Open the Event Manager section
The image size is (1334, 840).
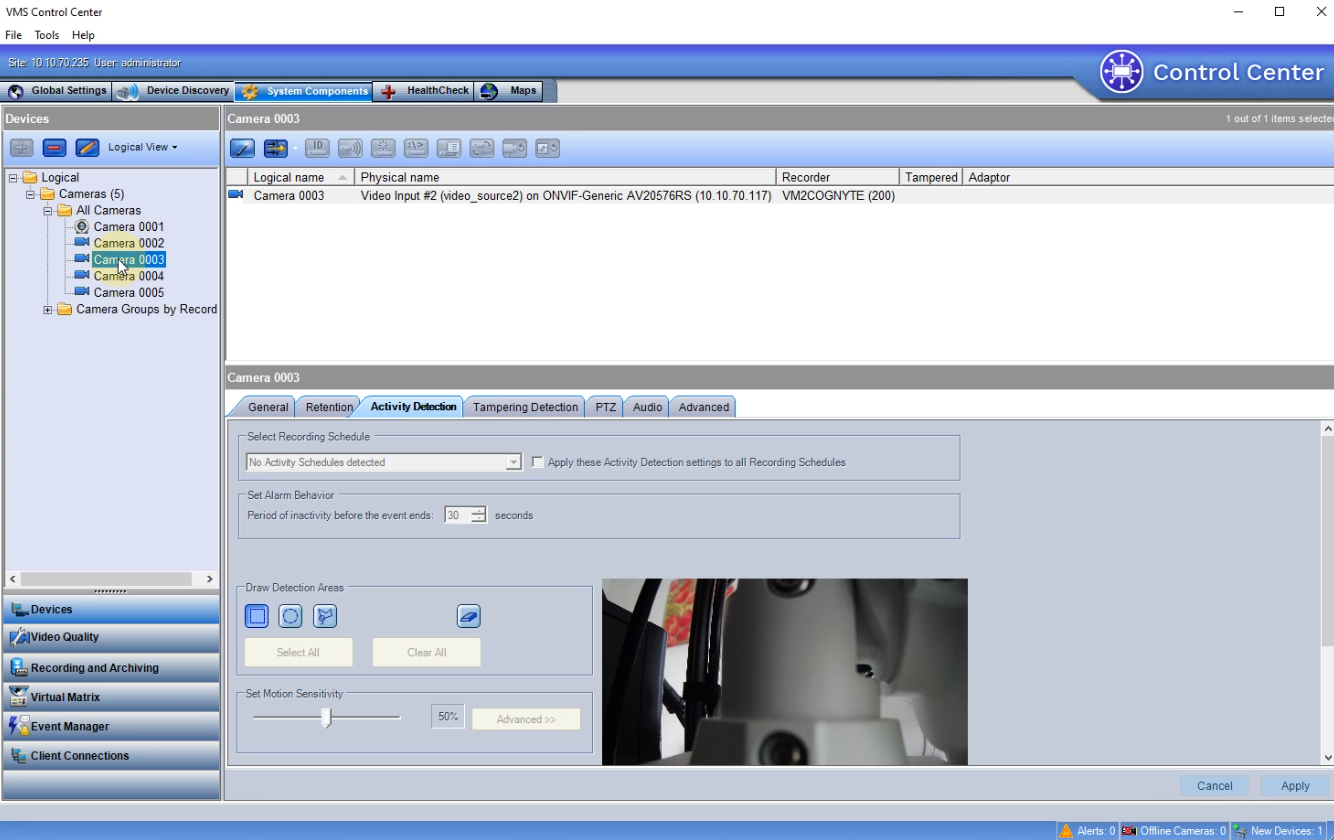point(69,726)
